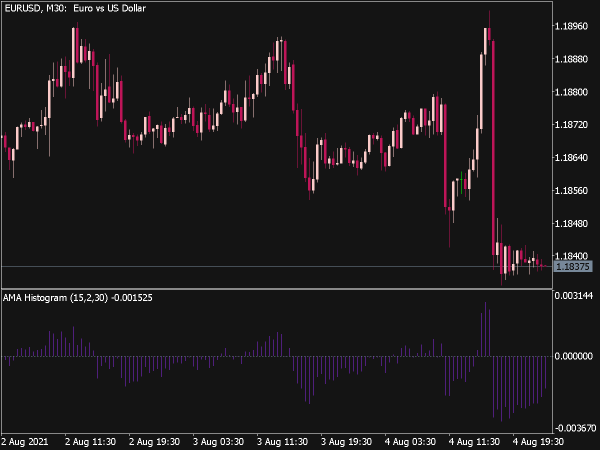
Task: Click the 1.18800 price axis label
Action: pos(571,92)
